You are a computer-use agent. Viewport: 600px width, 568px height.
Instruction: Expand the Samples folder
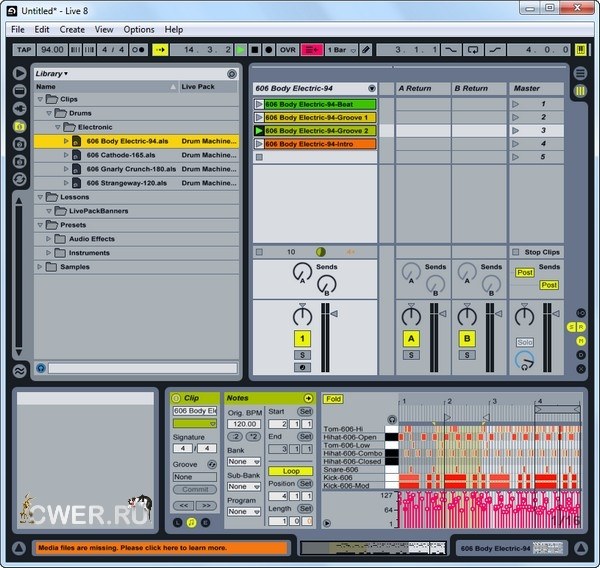40,267
